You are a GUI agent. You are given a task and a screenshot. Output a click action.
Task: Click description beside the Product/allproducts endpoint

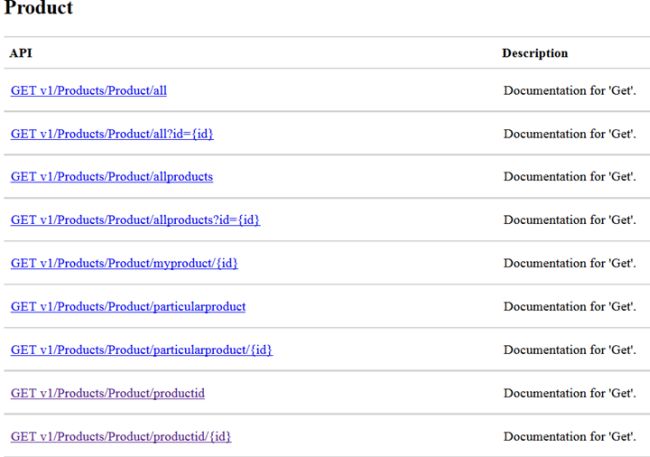tap(569, 177)
